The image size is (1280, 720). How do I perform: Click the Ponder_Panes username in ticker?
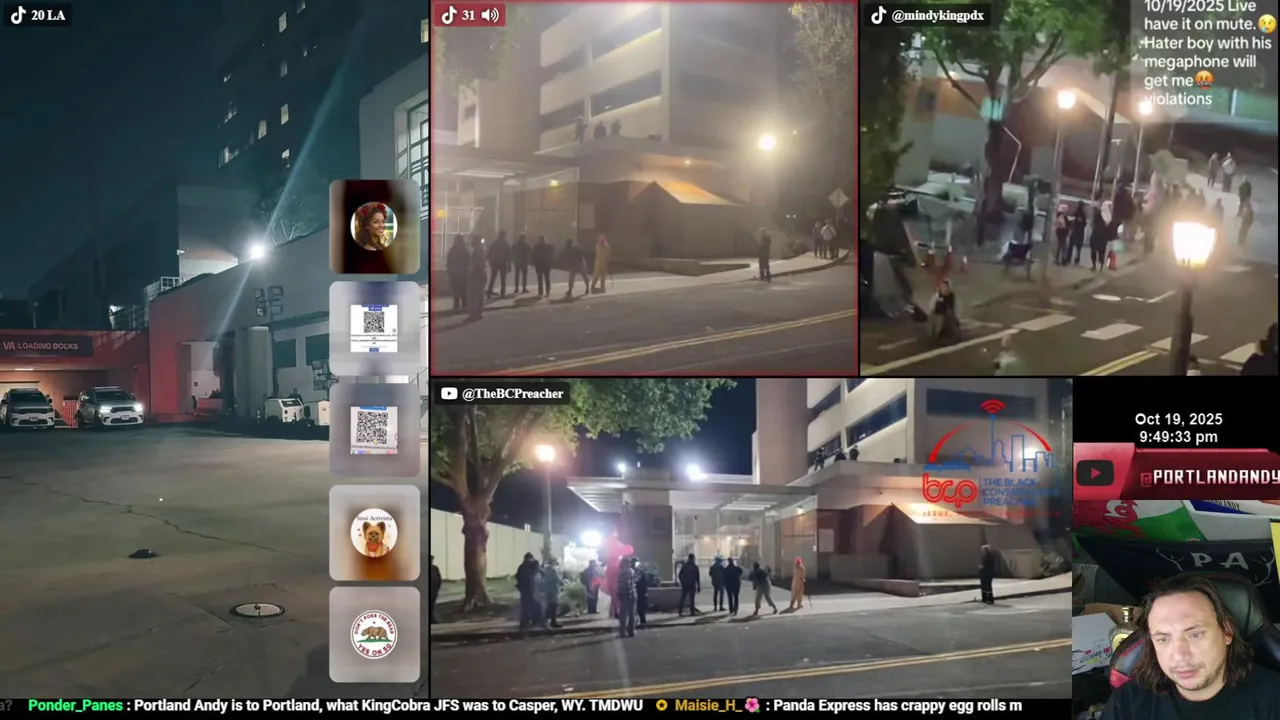pos(75,705)
